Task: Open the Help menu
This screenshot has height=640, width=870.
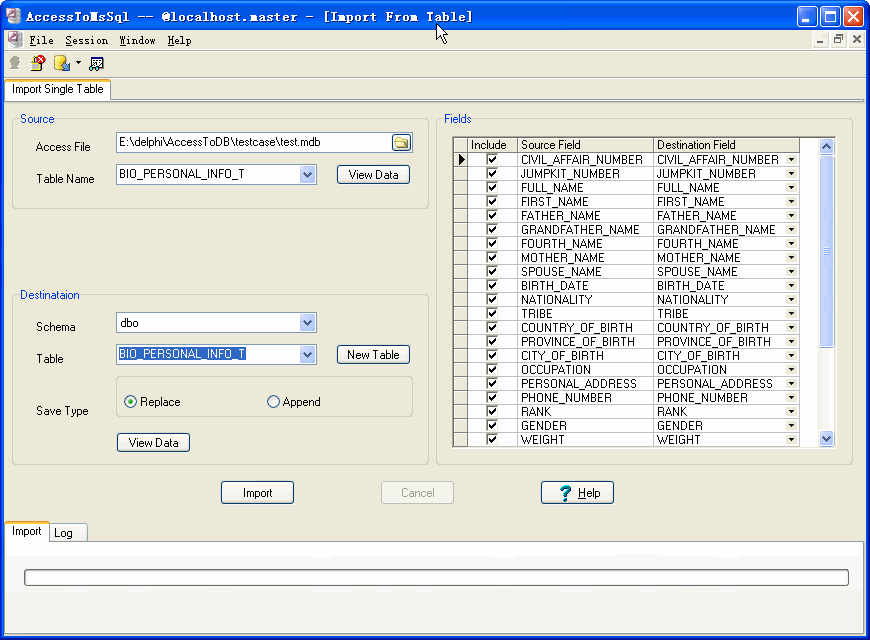Action: click(x=179, y=41)
